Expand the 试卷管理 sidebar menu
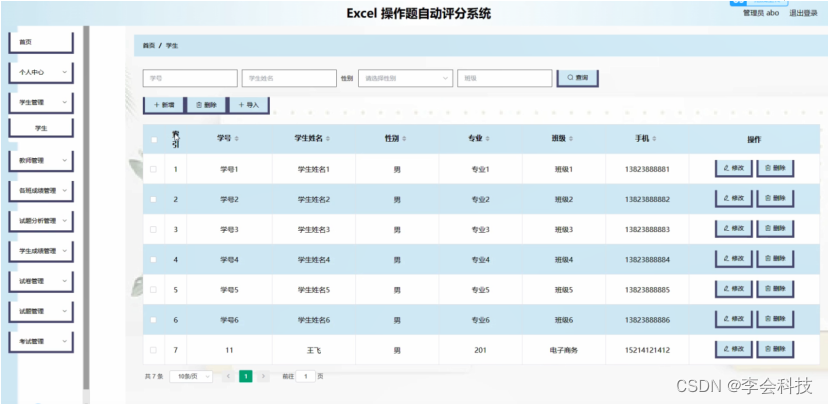Viewport: 828px width, 404px height. pos(41,282)
